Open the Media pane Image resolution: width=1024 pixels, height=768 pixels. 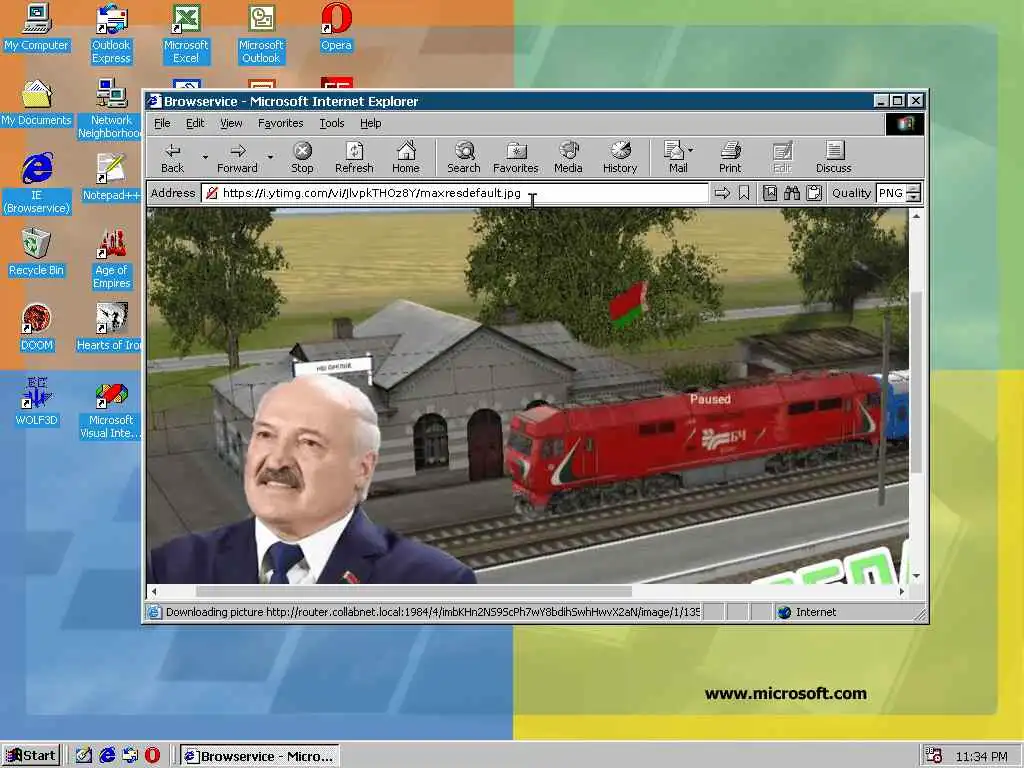(x=568, y=157)
